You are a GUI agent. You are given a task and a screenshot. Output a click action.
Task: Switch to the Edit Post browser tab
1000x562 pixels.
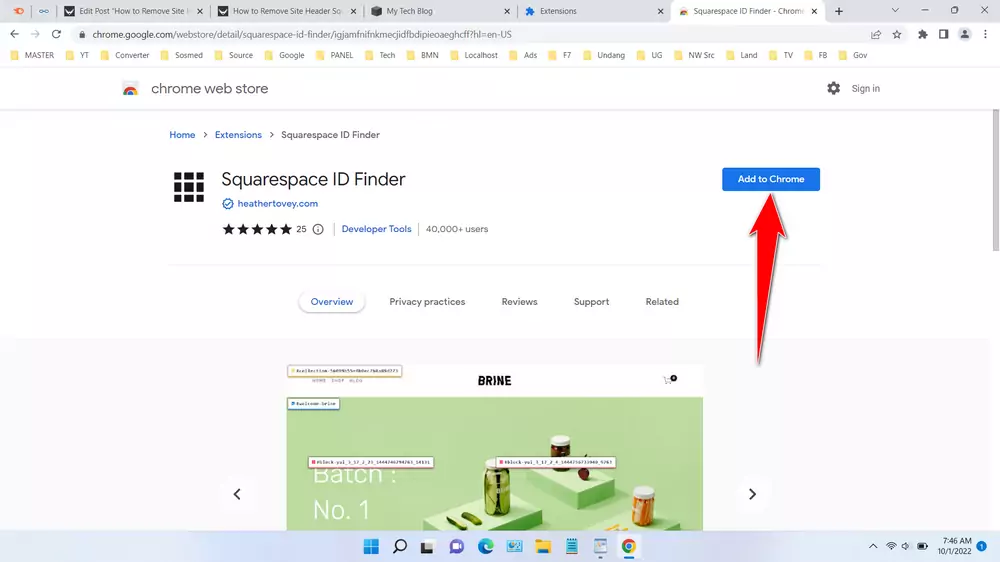(x=133, y=11)
